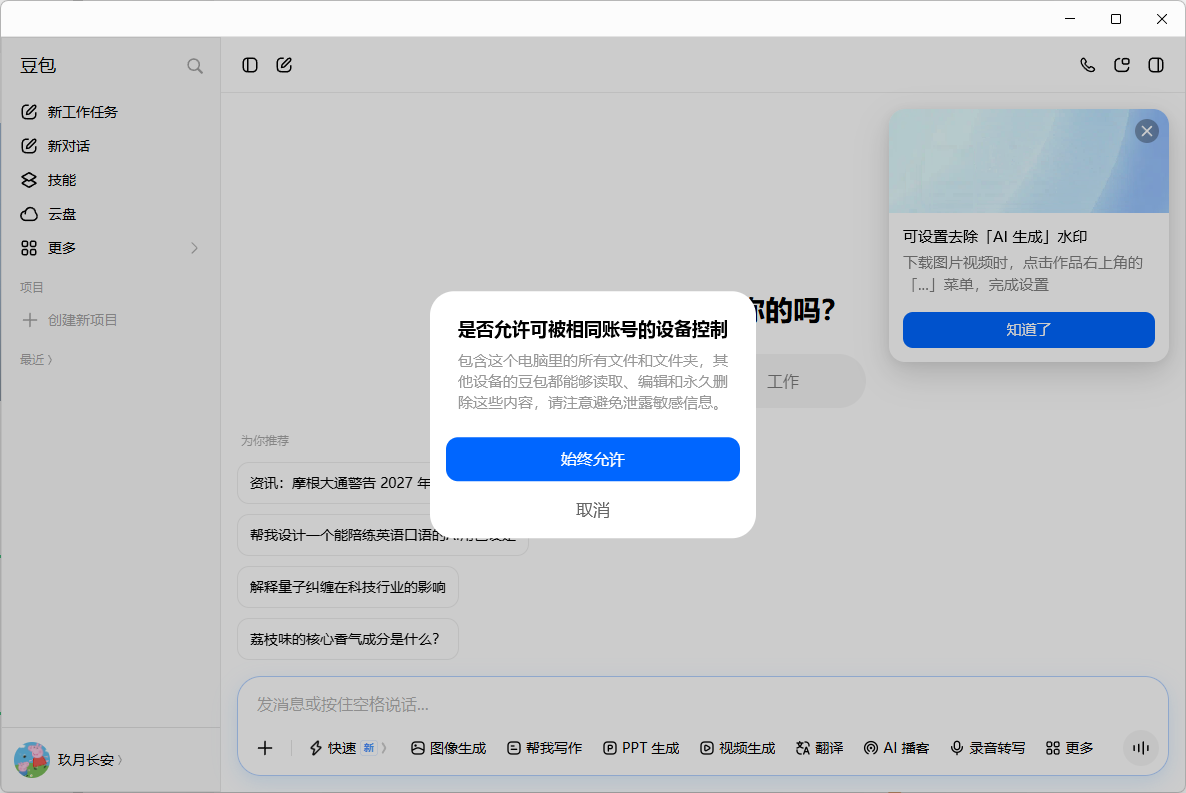Click AI 播客 tool
1186x793 pixels.
[x=896, y=748]
